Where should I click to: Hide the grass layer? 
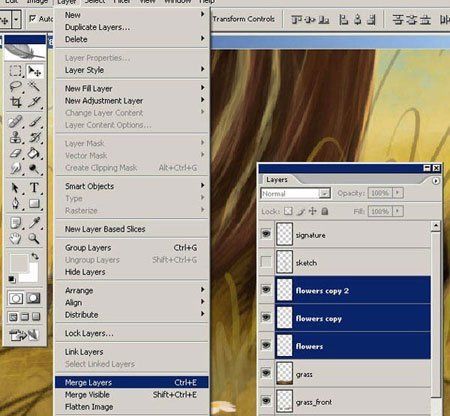point(266,373)
